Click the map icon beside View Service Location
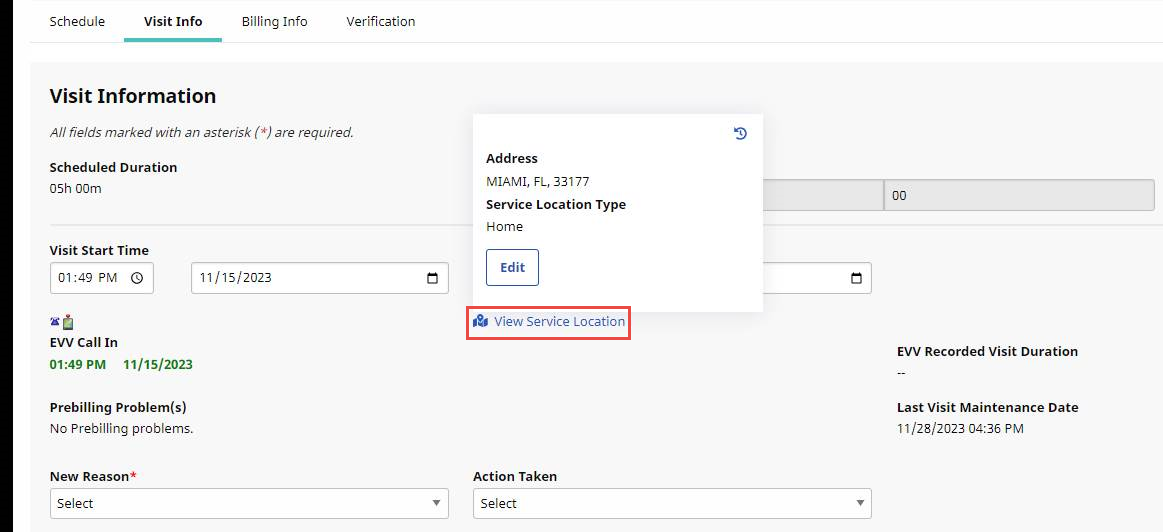This screenshot has width=1163, height=532. 480,321
